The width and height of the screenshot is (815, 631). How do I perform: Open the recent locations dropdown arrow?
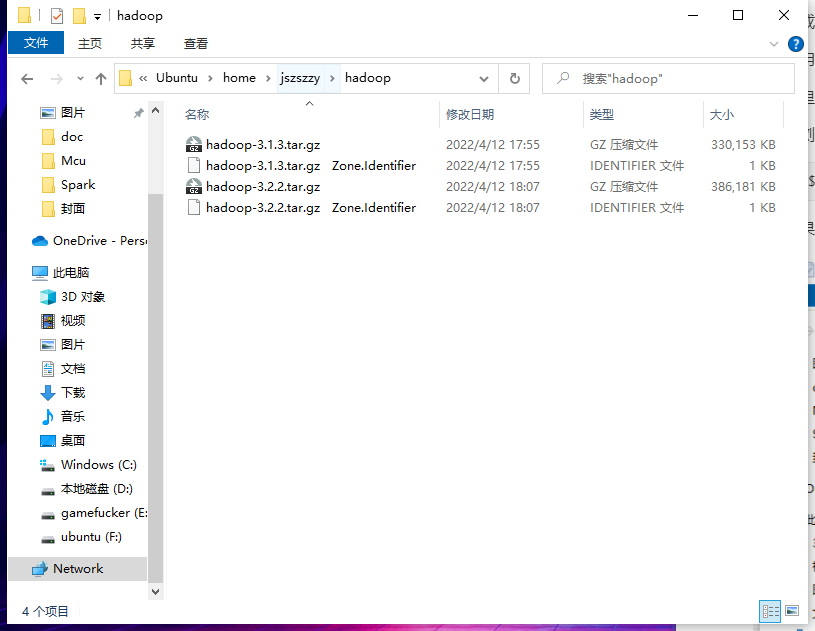click(80, 78)
